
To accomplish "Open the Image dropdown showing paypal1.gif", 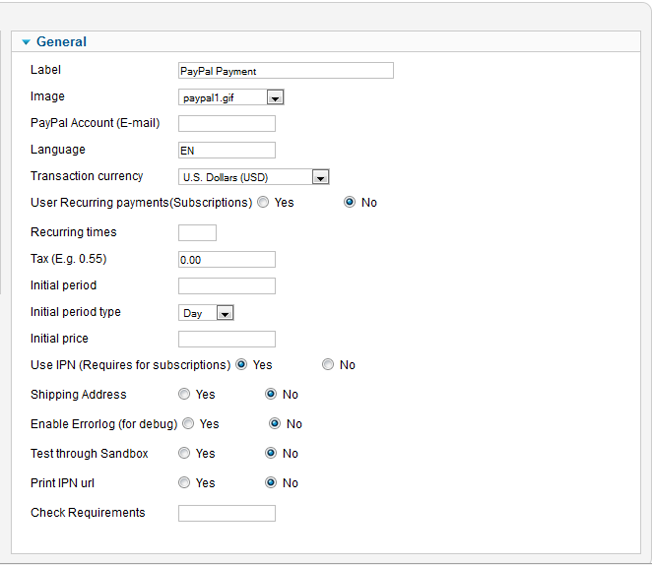I will pyautogui.click(x=232, y=98).
